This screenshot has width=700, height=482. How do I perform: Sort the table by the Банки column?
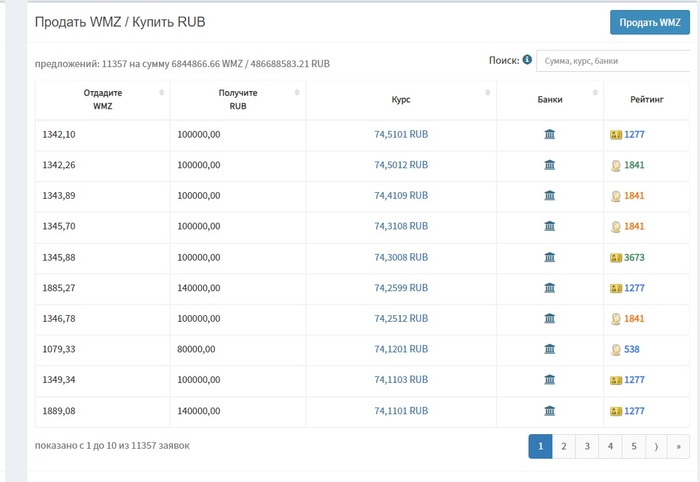click(x=549, y=99)
